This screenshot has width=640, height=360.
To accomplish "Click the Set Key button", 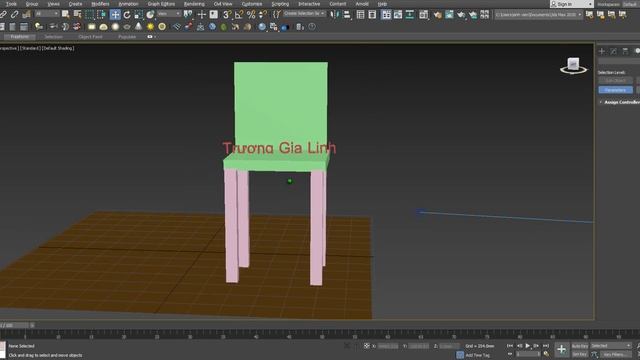I will [580, 354].
